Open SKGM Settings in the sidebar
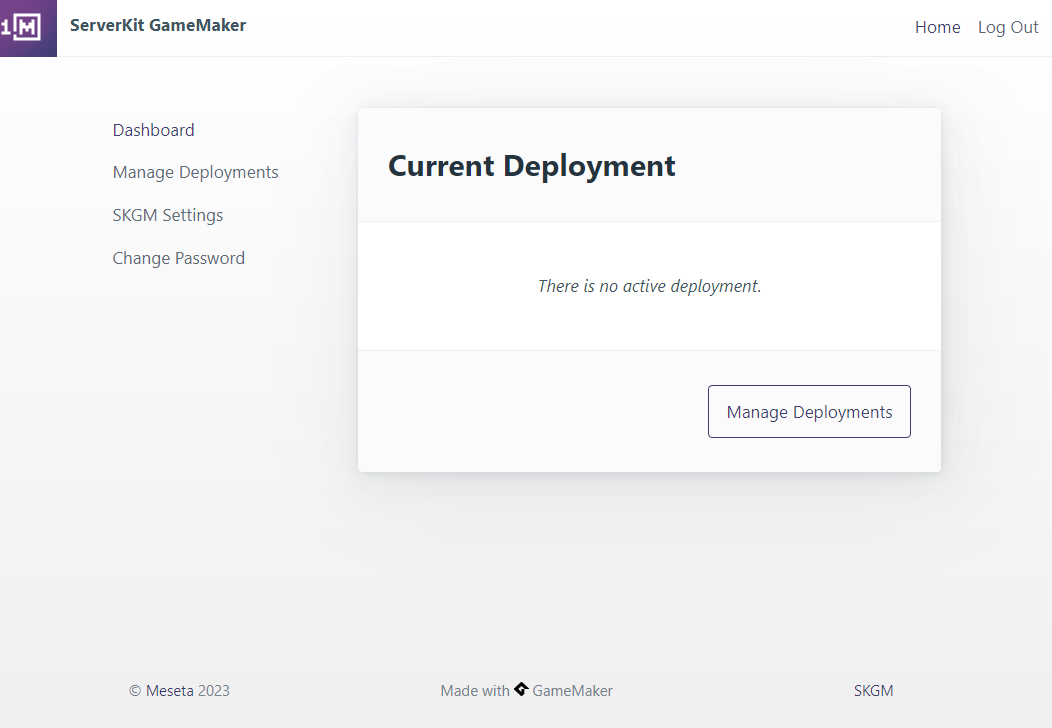1052x728 pixels. point(168,215)
